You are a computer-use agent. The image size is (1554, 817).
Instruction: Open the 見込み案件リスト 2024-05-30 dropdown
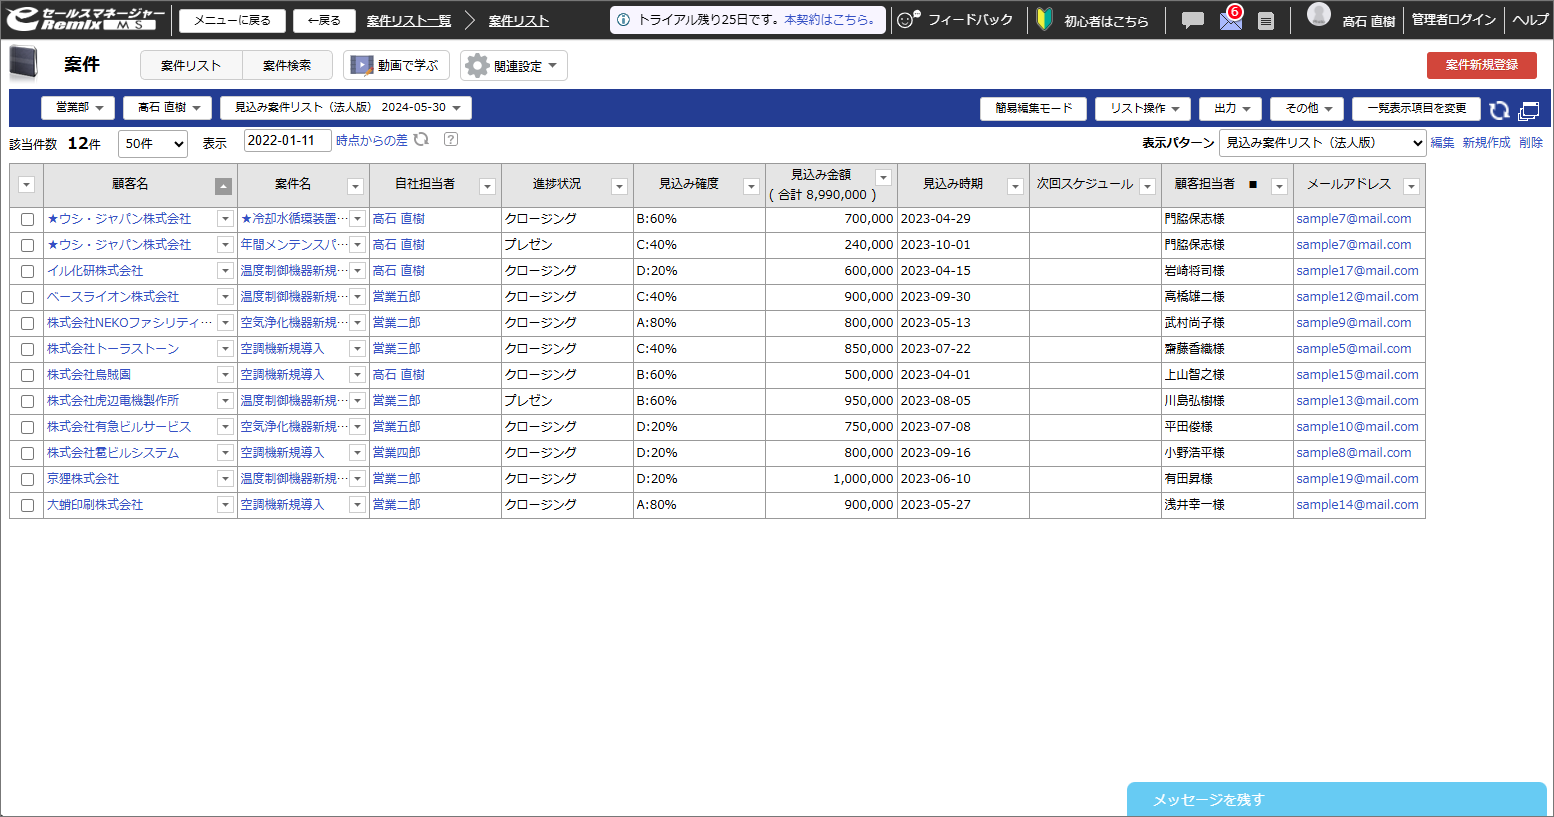(x=346, y=108)
